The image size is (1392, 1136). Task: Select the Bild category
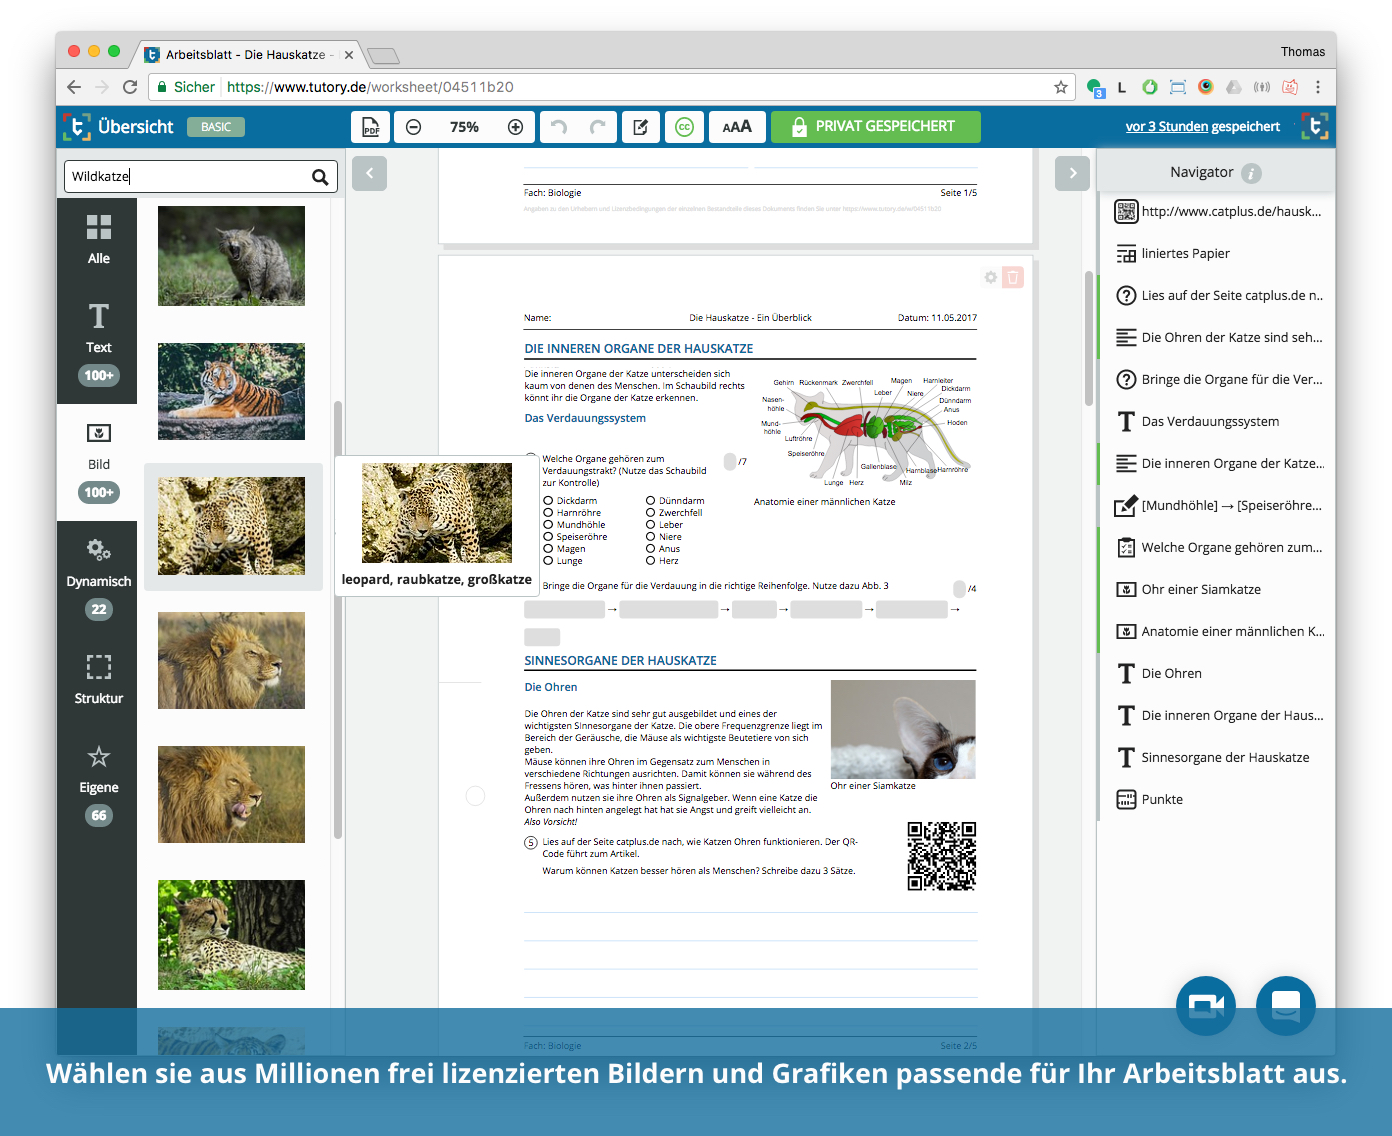tap(98, 462)
